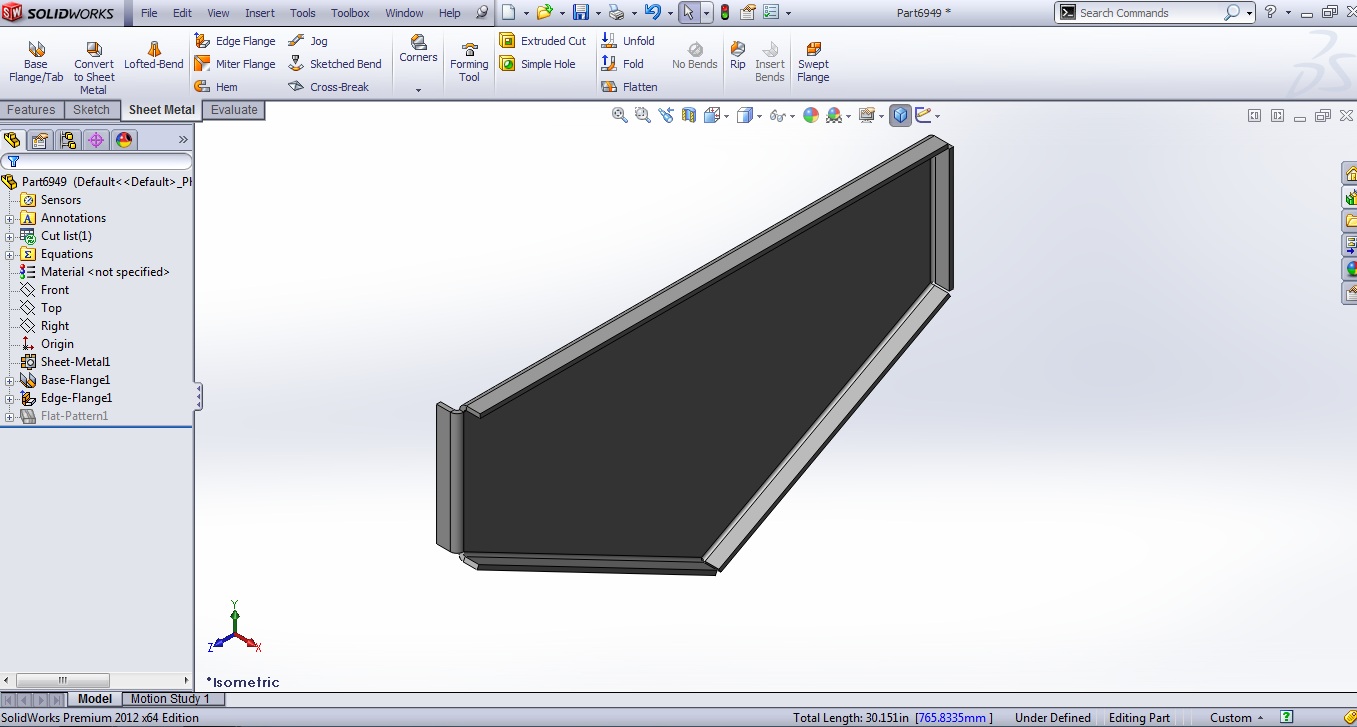The image size is (1357, 727).
Task: Click the 765.8335mm total length value
Action: pyautogui.click(x=951, y=717)
